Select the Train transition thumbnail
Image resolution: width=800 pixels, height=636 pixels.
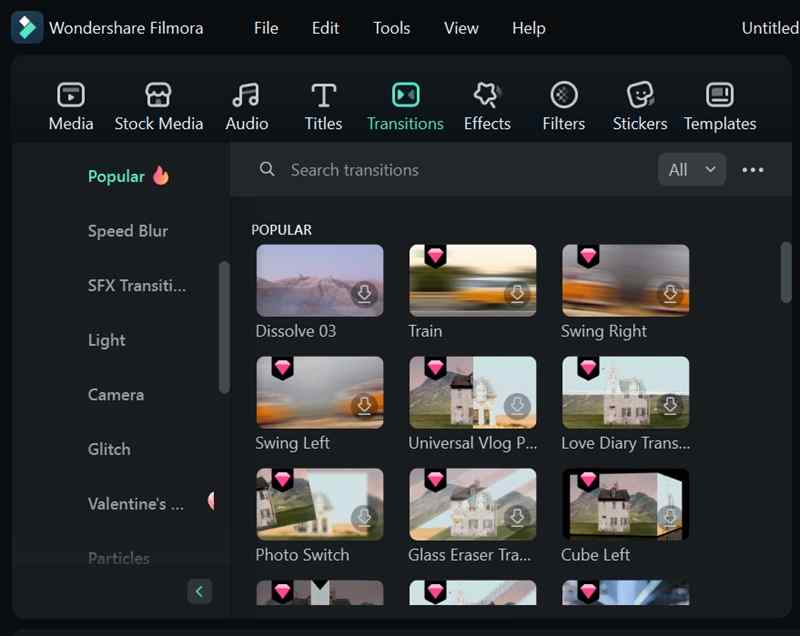coord(472,281)
